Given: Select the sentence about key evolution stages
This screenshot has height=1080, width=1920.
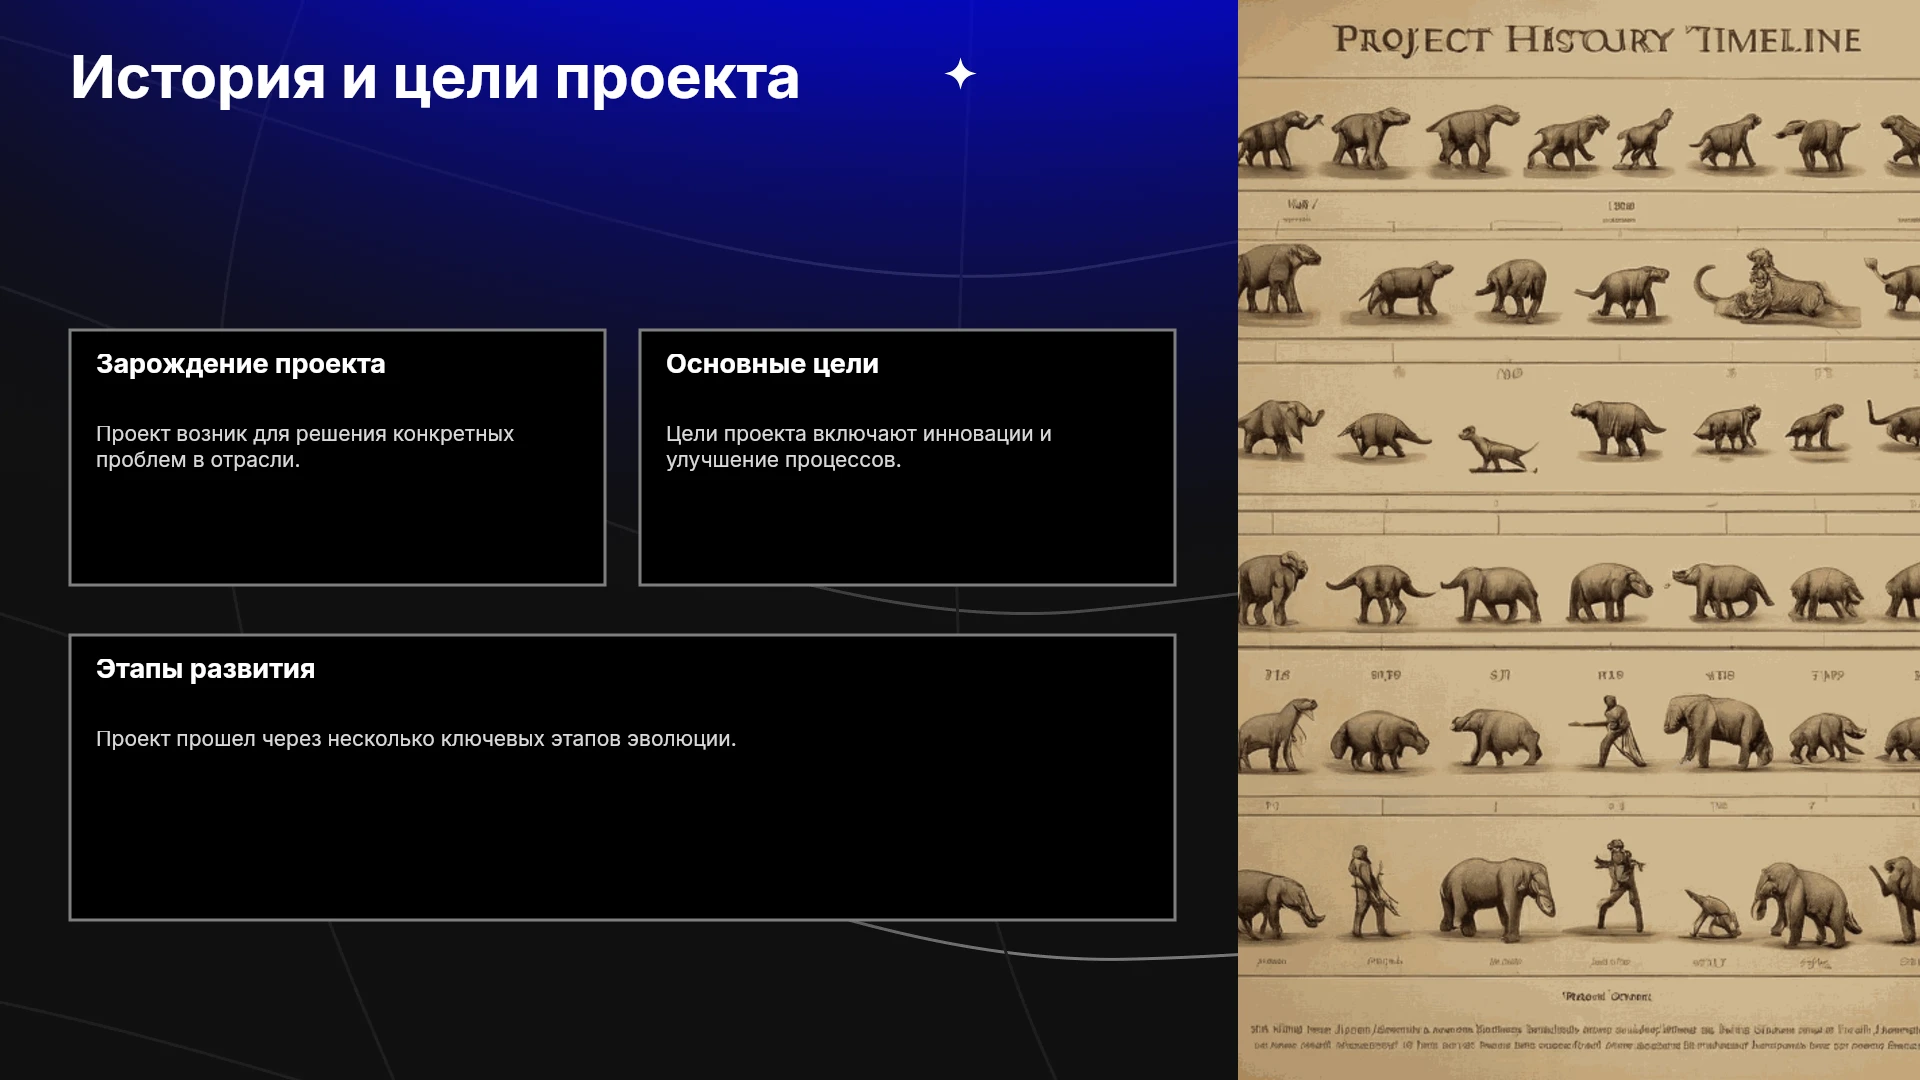Looking at the screenshot, I should 416,739.
